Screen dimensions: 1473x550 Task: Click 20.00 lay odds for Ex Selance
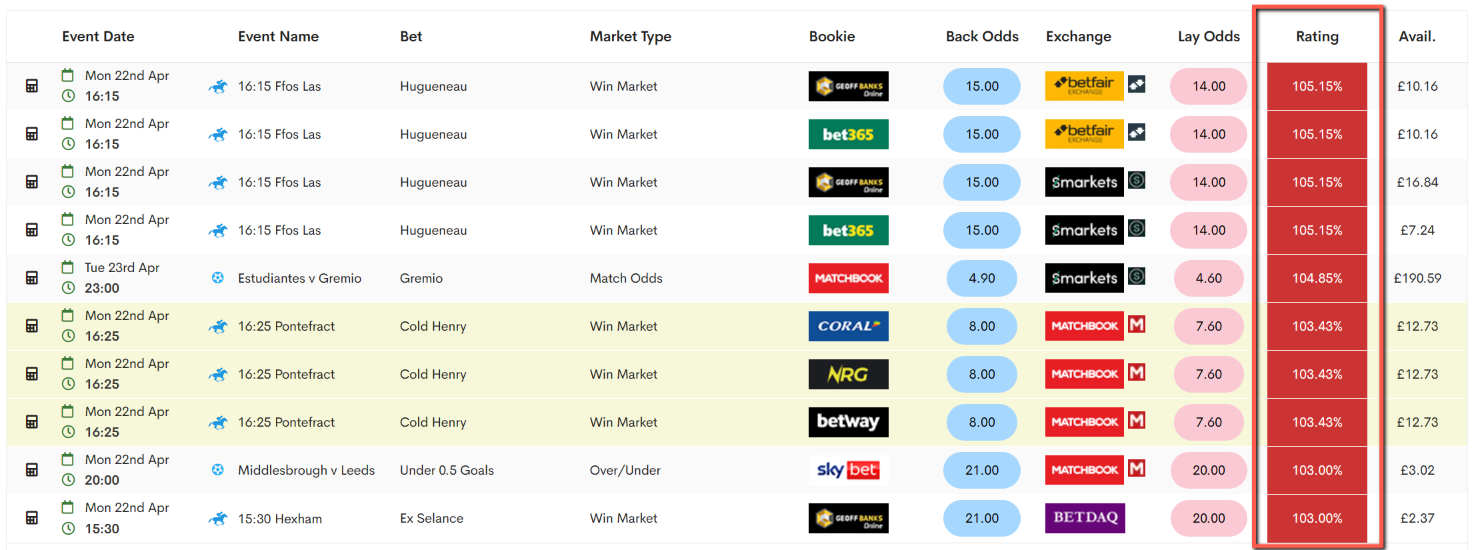(x=1209, y=518)
